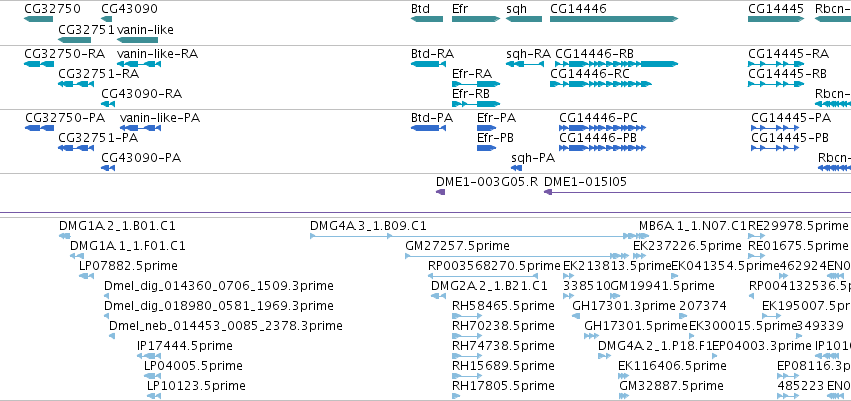Select the CG14445-RB transcript
Image resolution: width=851 pixels, height=401 pixels.
(x=776, y=84)
